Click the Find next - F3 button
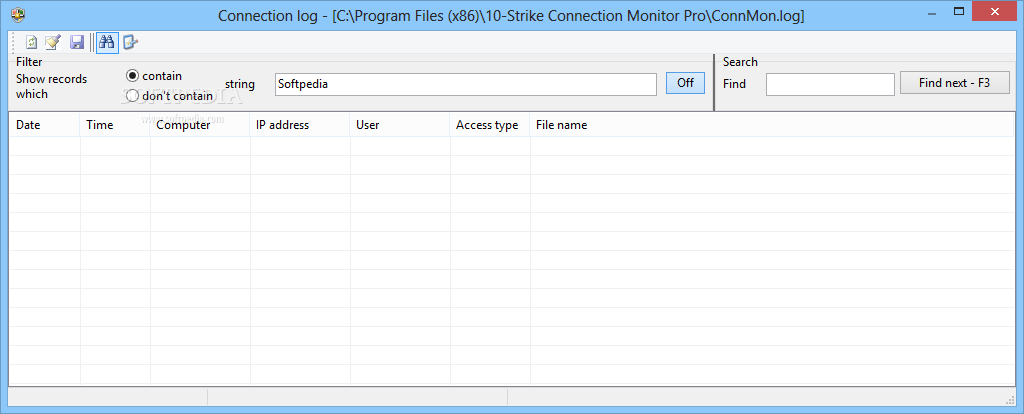Screen dimensions: 1024x414 pyautogui.click(x=954, y=83)
